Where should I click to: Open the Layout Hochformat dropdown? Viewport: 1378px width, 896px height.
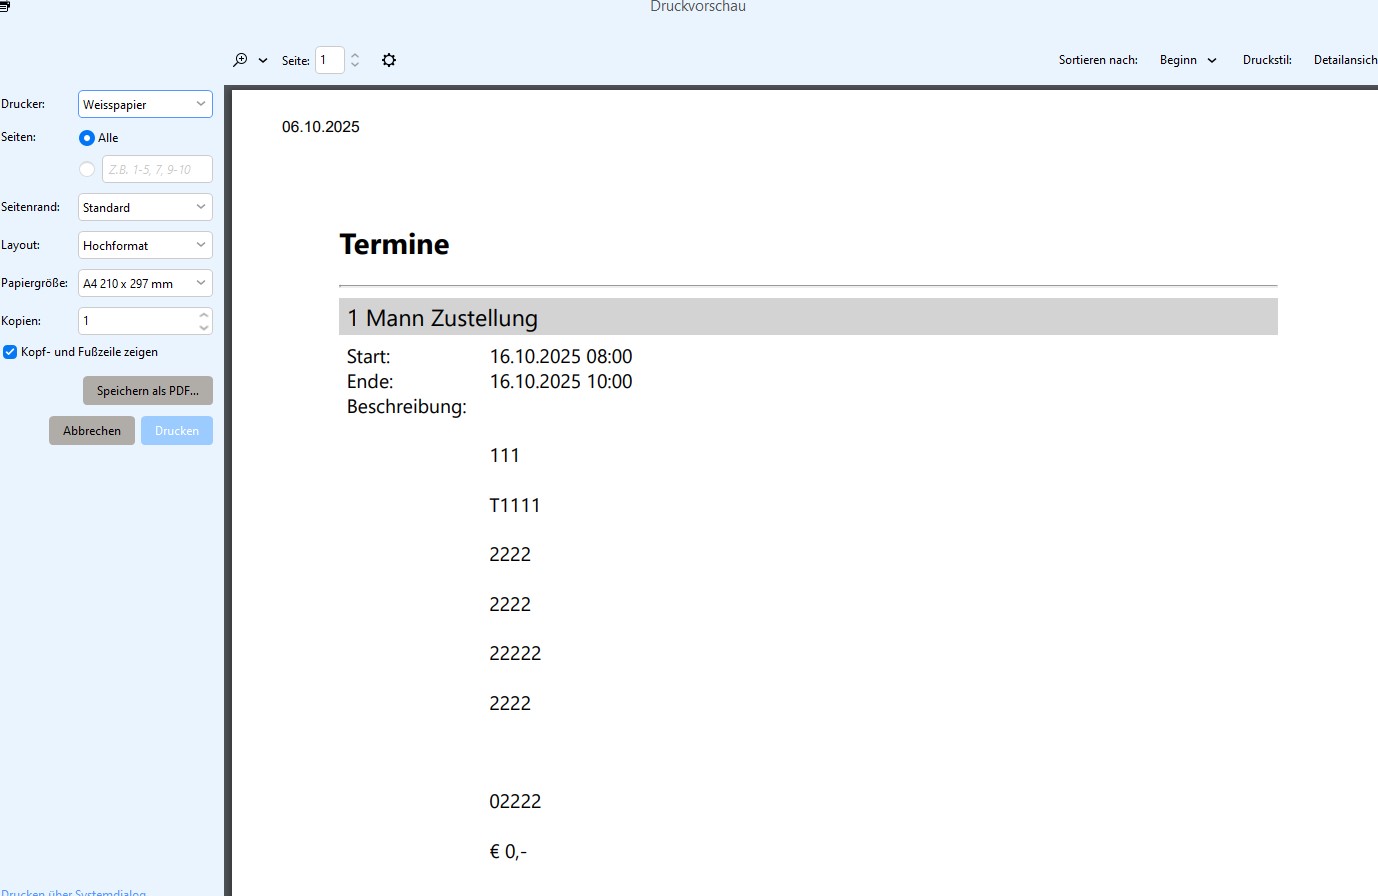[145, 245]
